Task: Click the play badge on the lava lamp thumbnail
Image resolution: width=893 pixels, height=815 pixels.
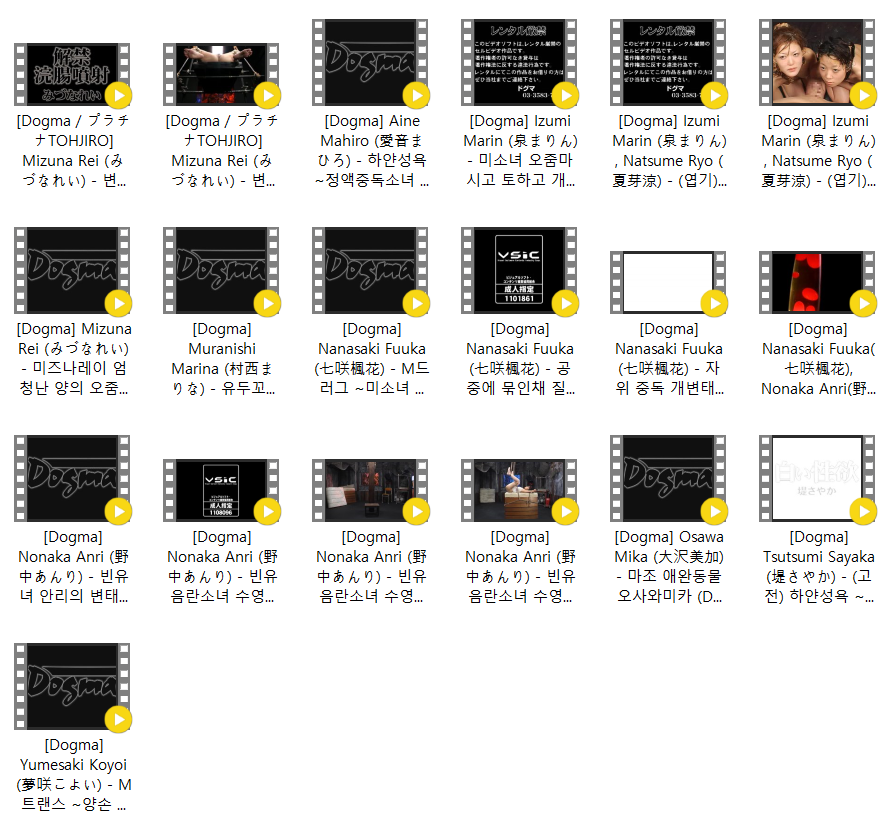Action: tap(864, 304)
